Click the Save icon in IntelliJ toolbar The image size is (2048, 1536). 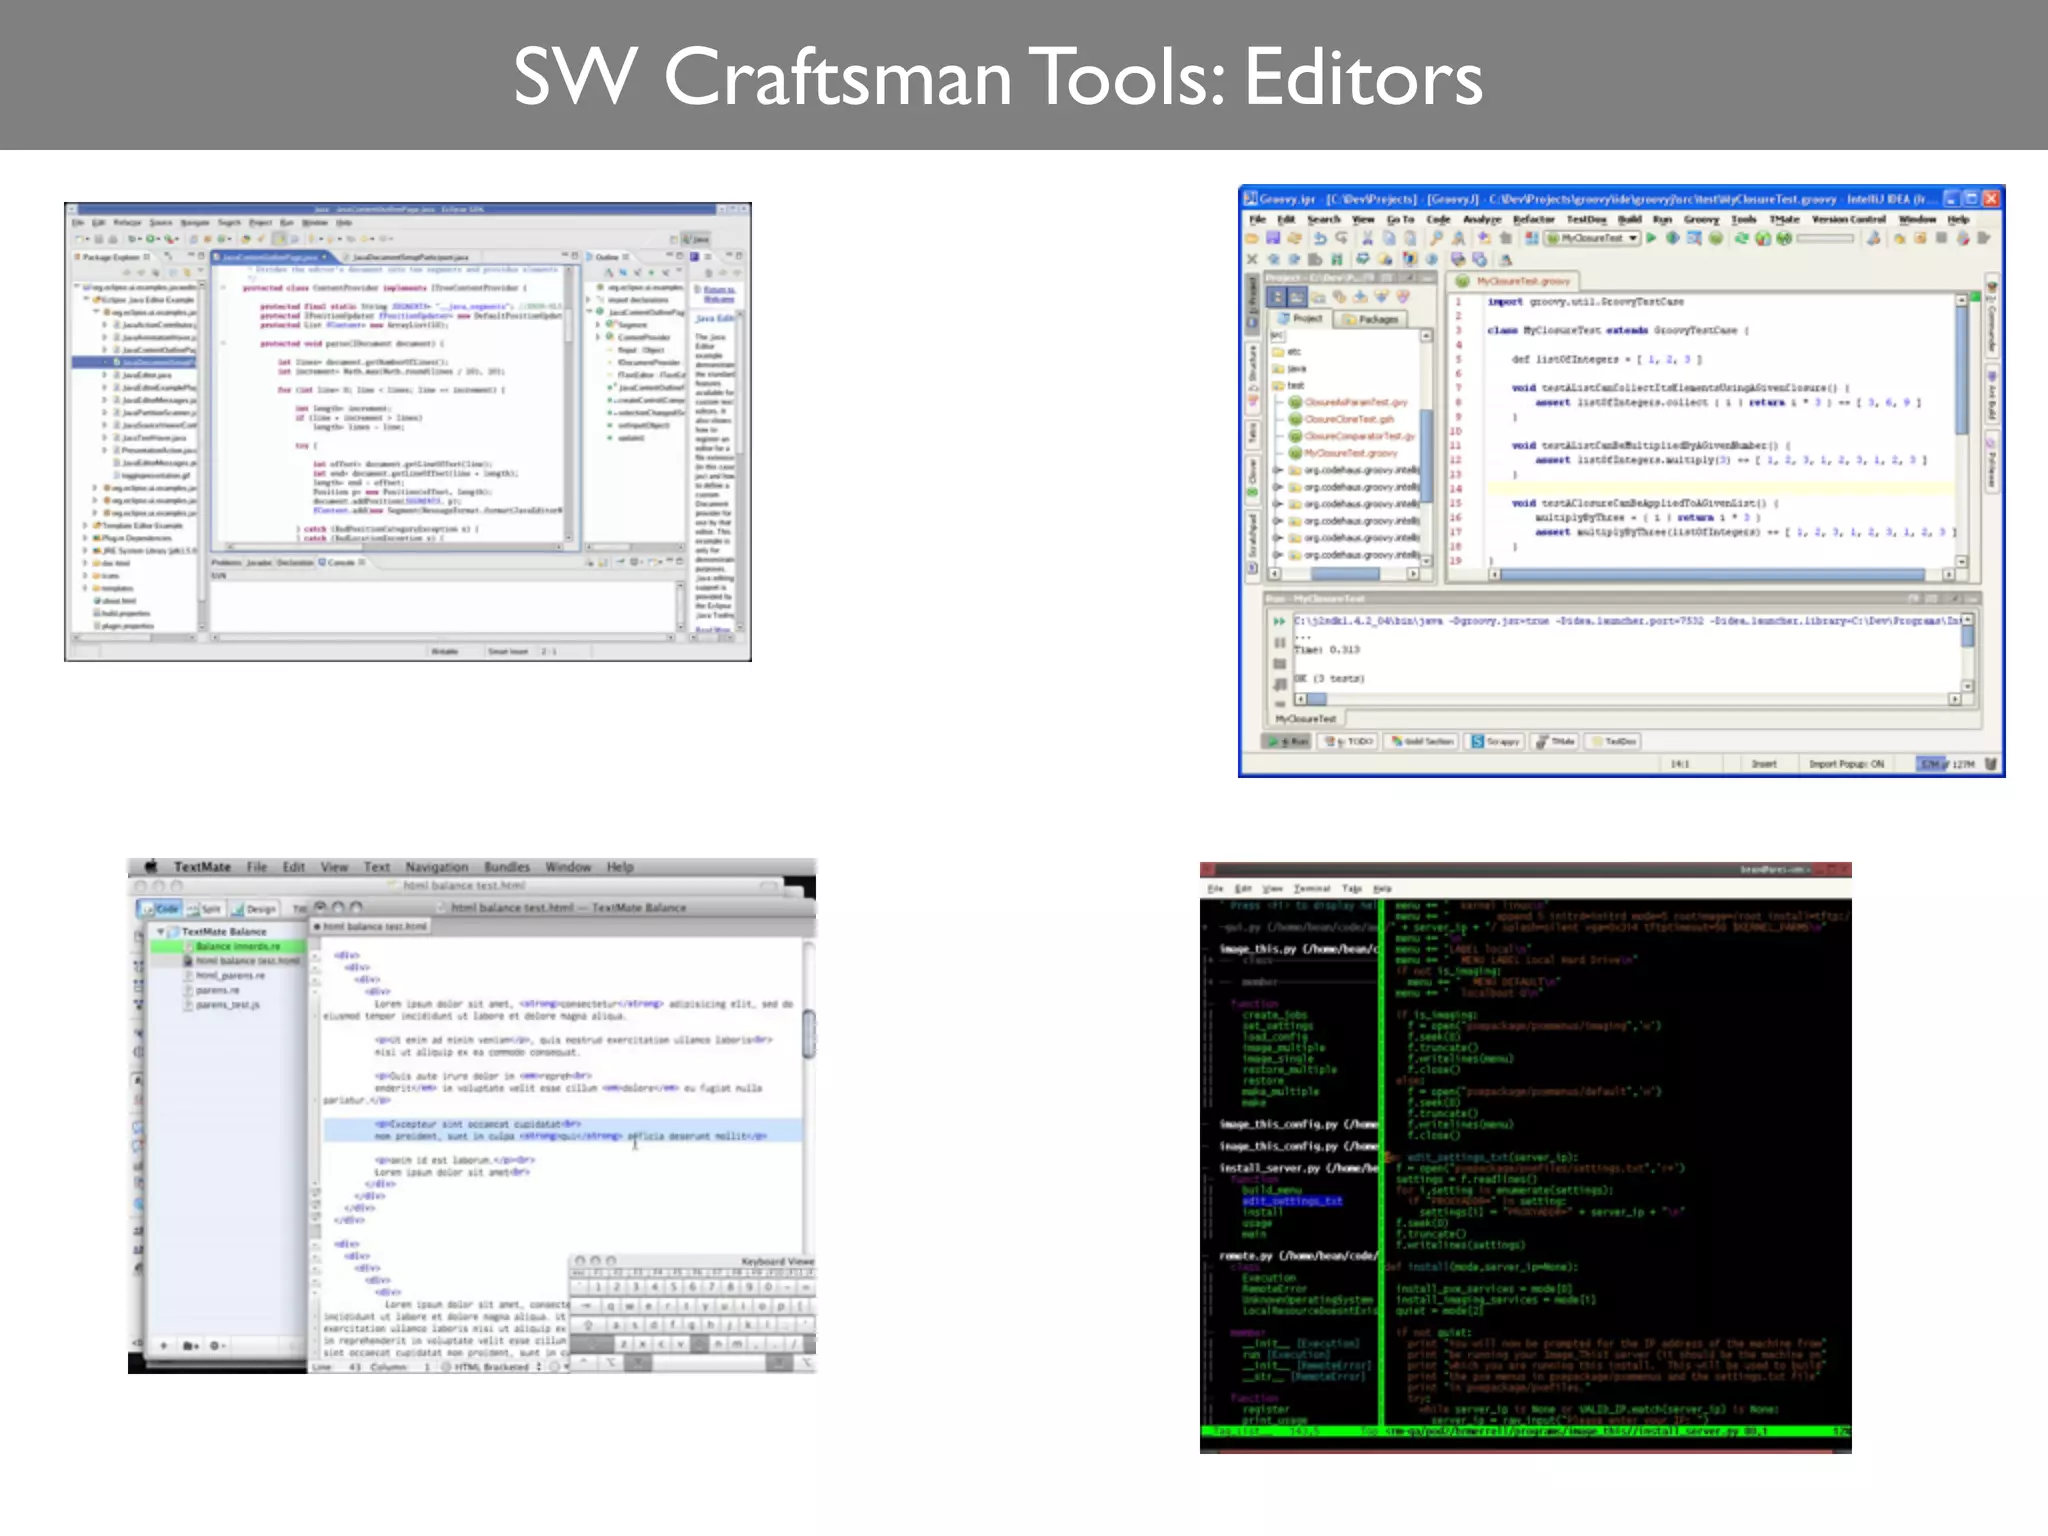pos(1273,238)
